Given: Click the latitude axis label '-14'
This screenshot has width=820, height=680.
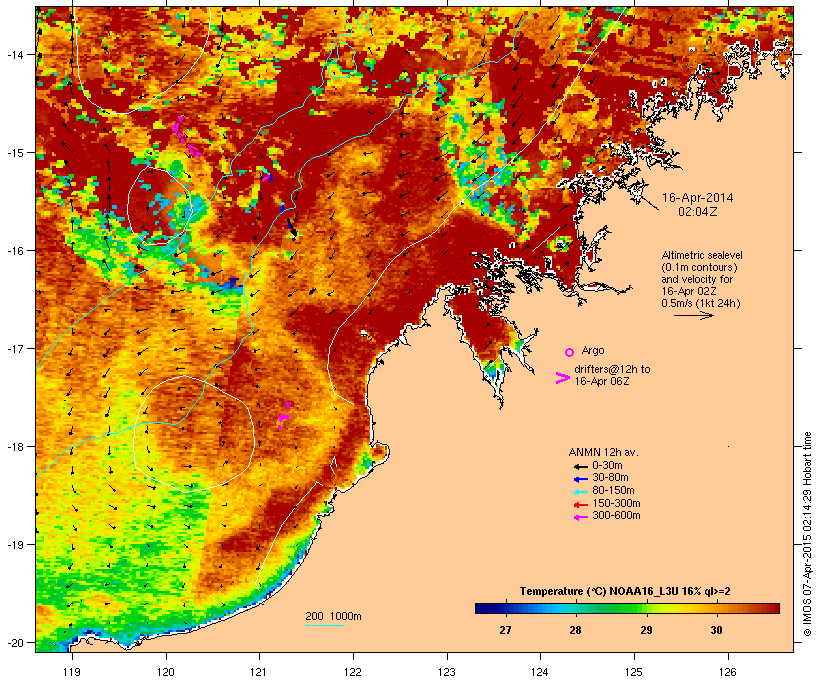Looking at the screenshot, I should pyautogui.click(x=15, y=54).
